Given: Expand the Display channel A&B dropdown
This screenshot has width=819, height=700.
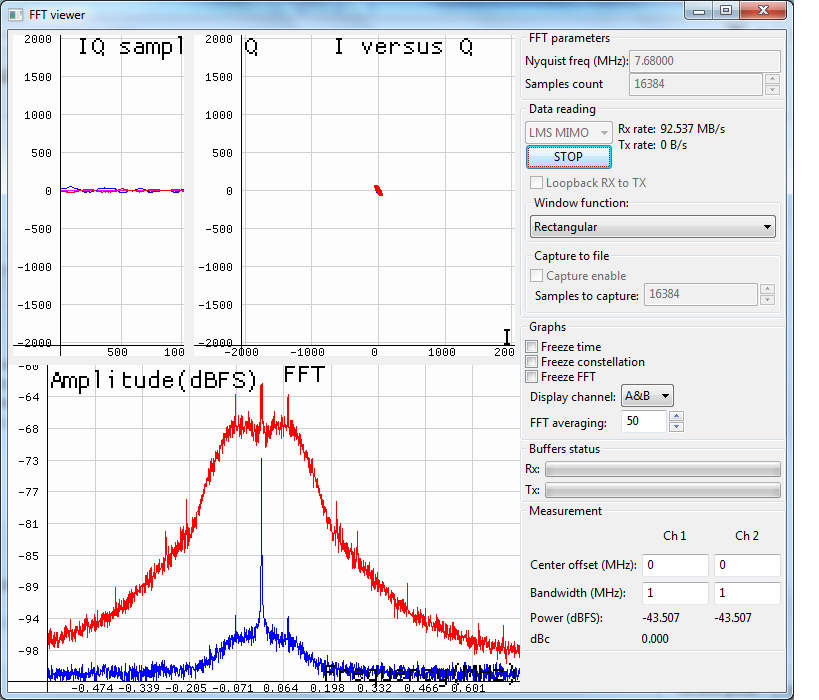Looking at the screenshot, I should click(647, 396).
